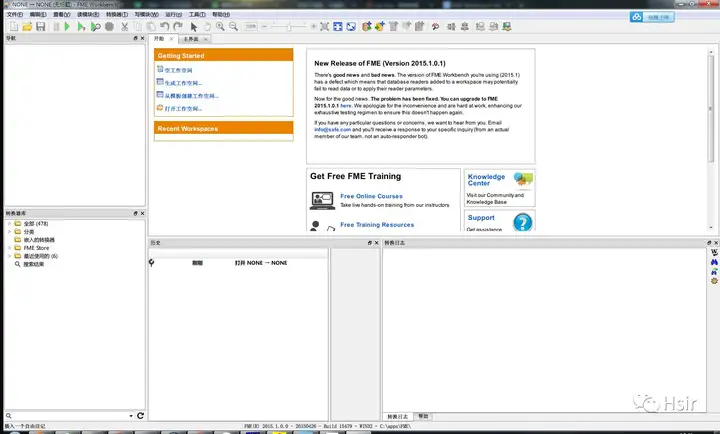
Task: Select the hand pan tool
Action: click(207, 27)
